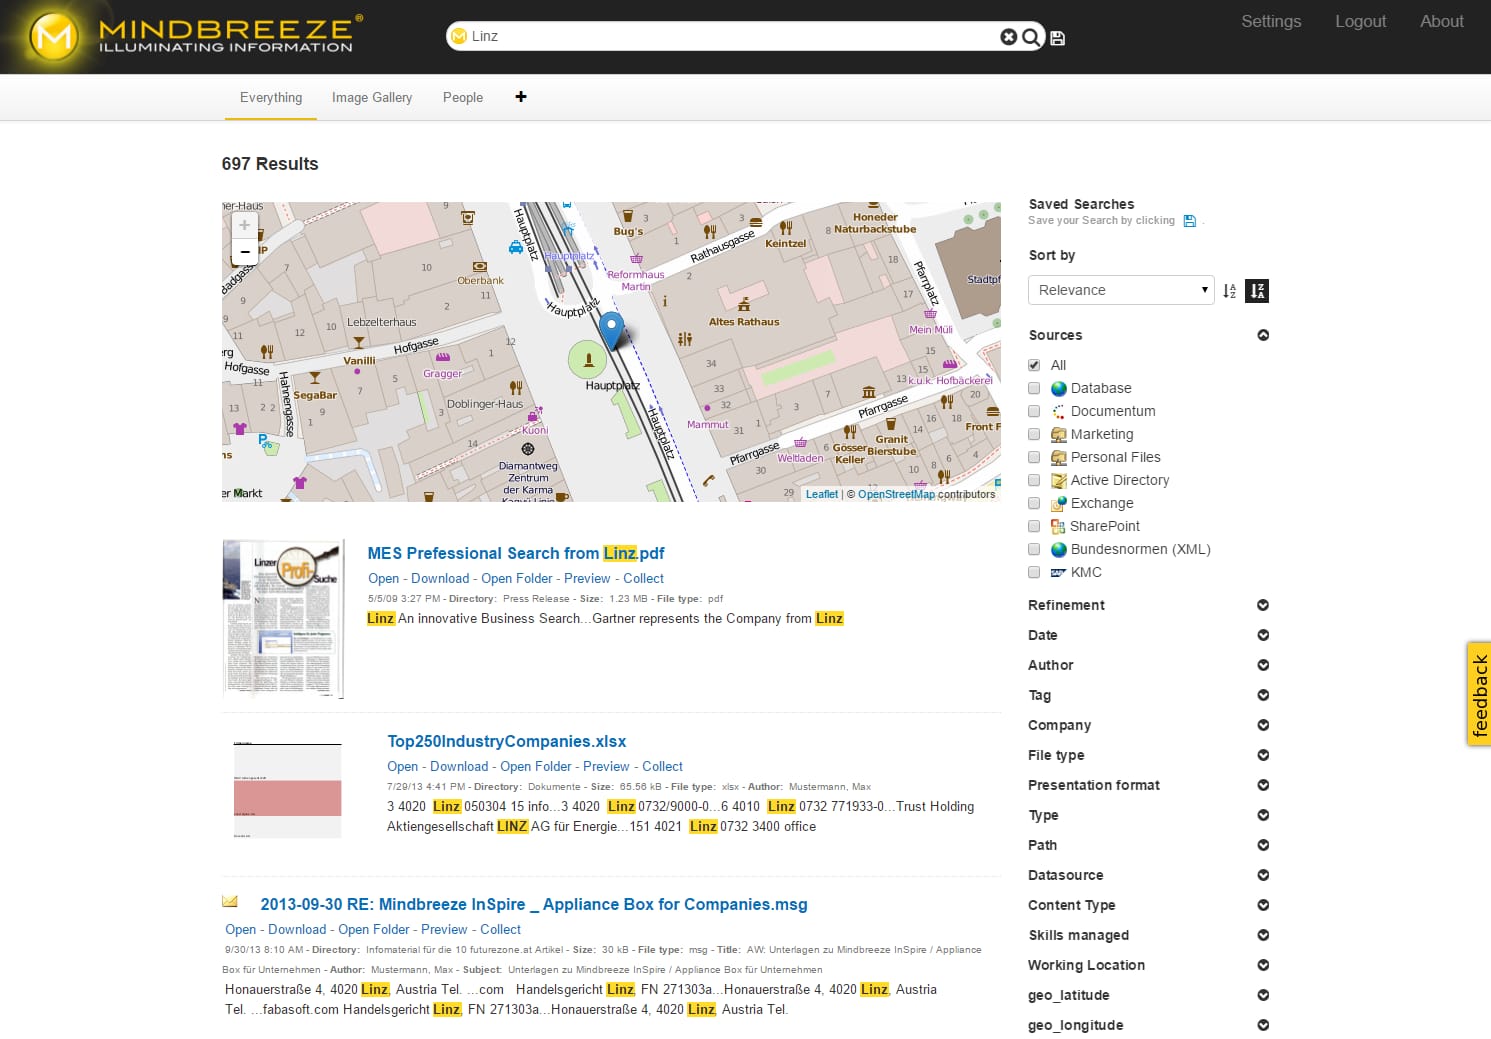Check the Database source checkbox
1491x1039 pixels.
click(1034, 388)
